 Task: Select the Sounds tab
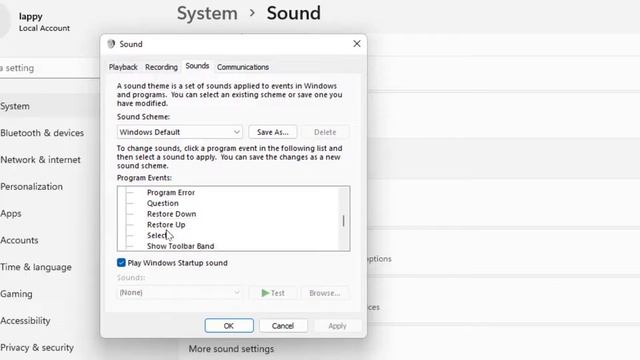click(x=197, y=66)
